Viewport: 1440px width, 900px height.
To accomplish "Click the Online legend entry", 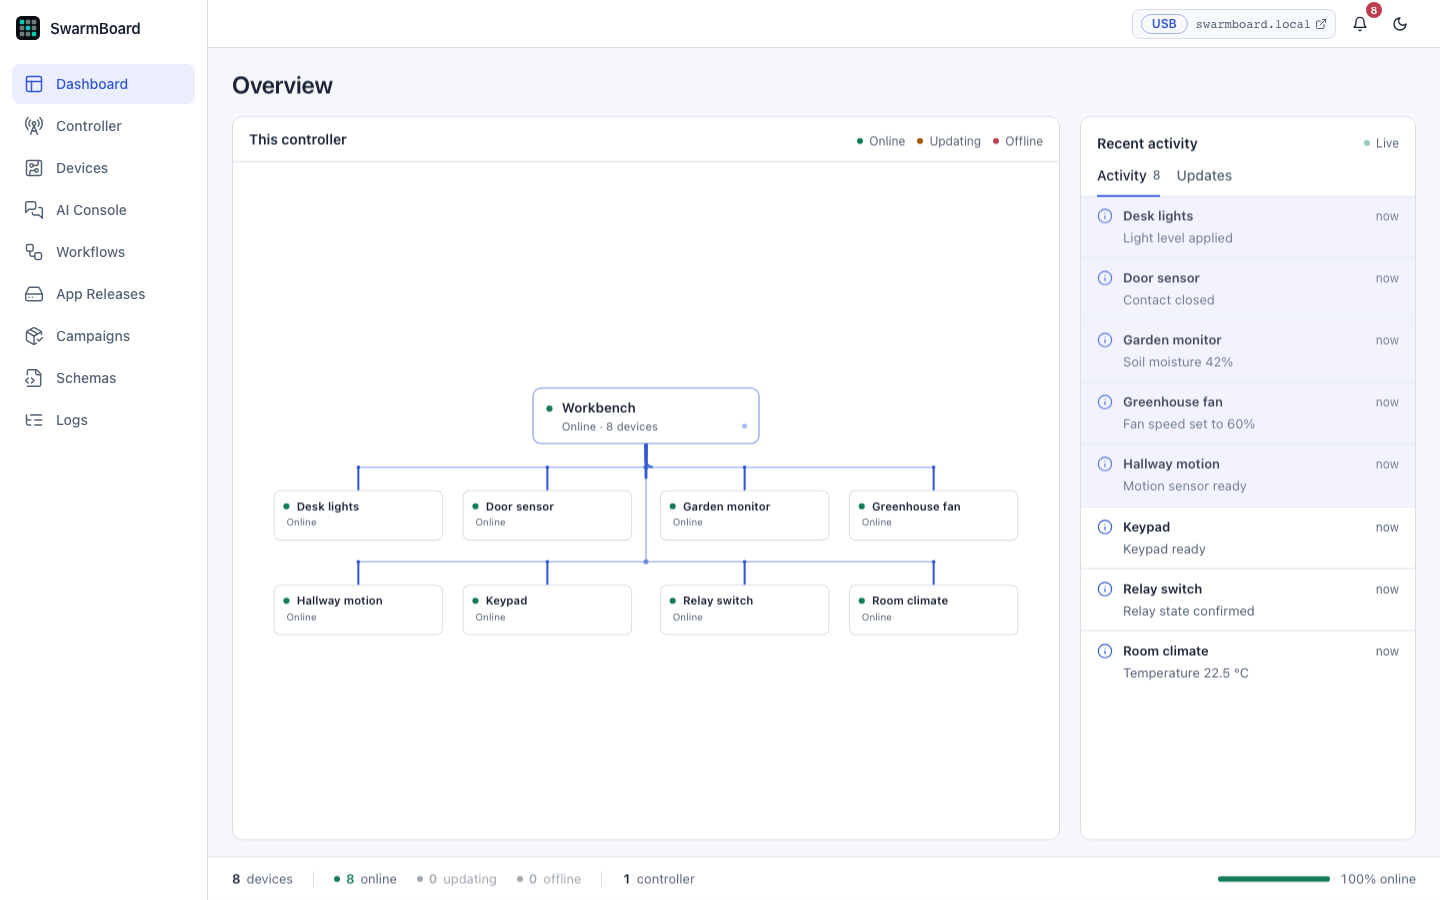I will tap(881, 141).
